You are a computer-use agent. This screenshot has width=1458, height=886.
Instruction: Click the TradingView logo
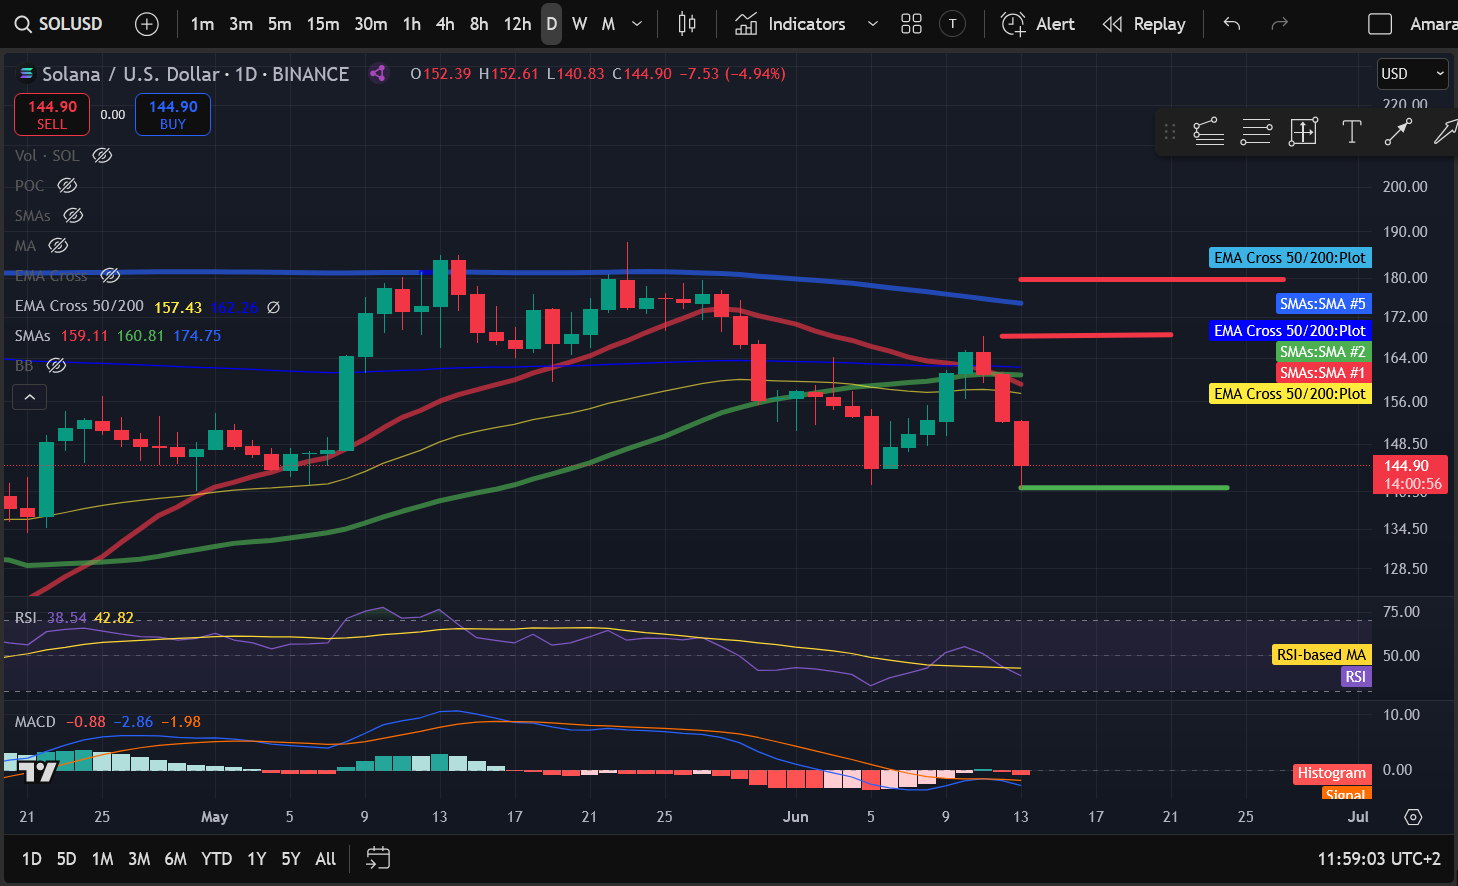[39, 770]
